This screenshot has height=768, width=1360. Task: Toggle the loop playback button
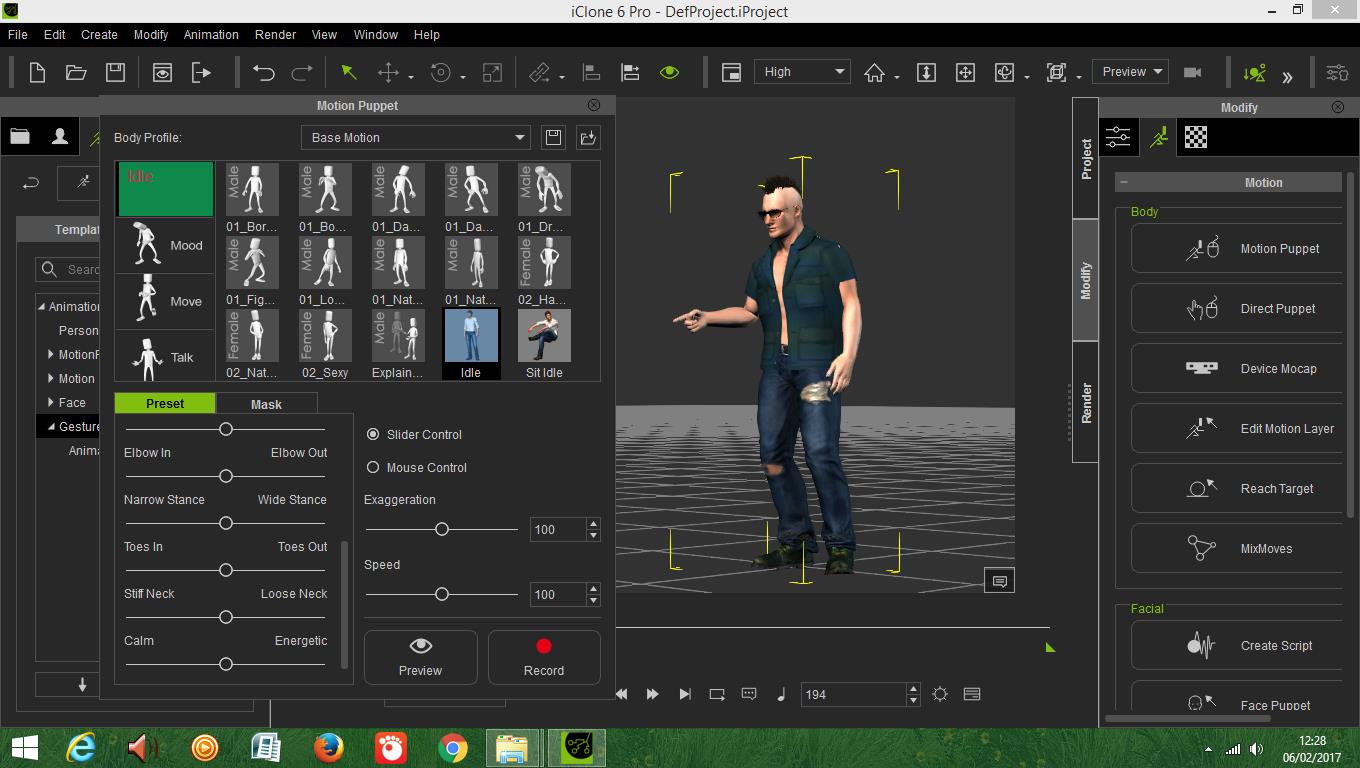click(x=717, y=694)
